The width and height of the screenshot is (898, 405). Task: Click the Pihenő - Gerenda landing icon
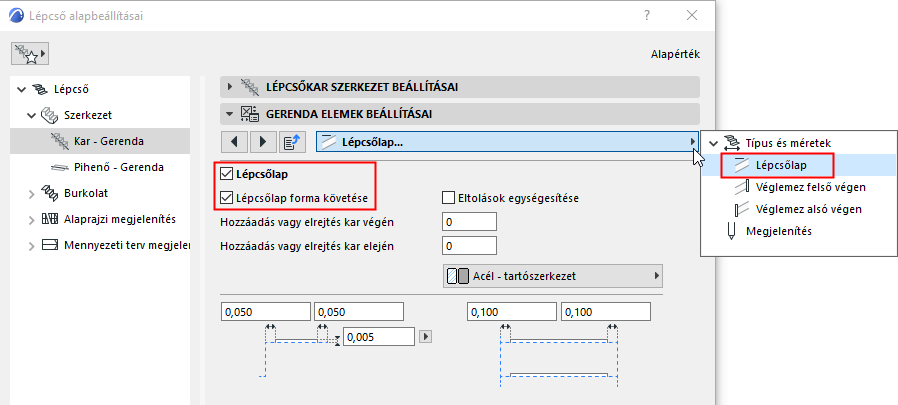pos(60,167)
